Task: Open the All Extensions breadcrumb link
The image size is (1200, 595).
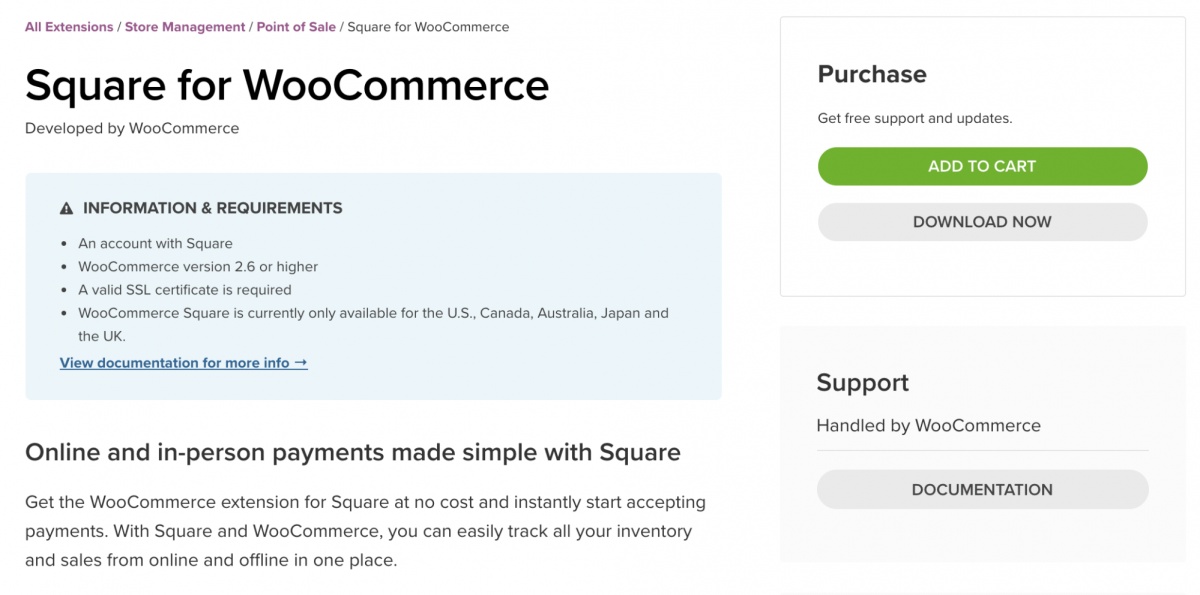Action: pos(69,27)
